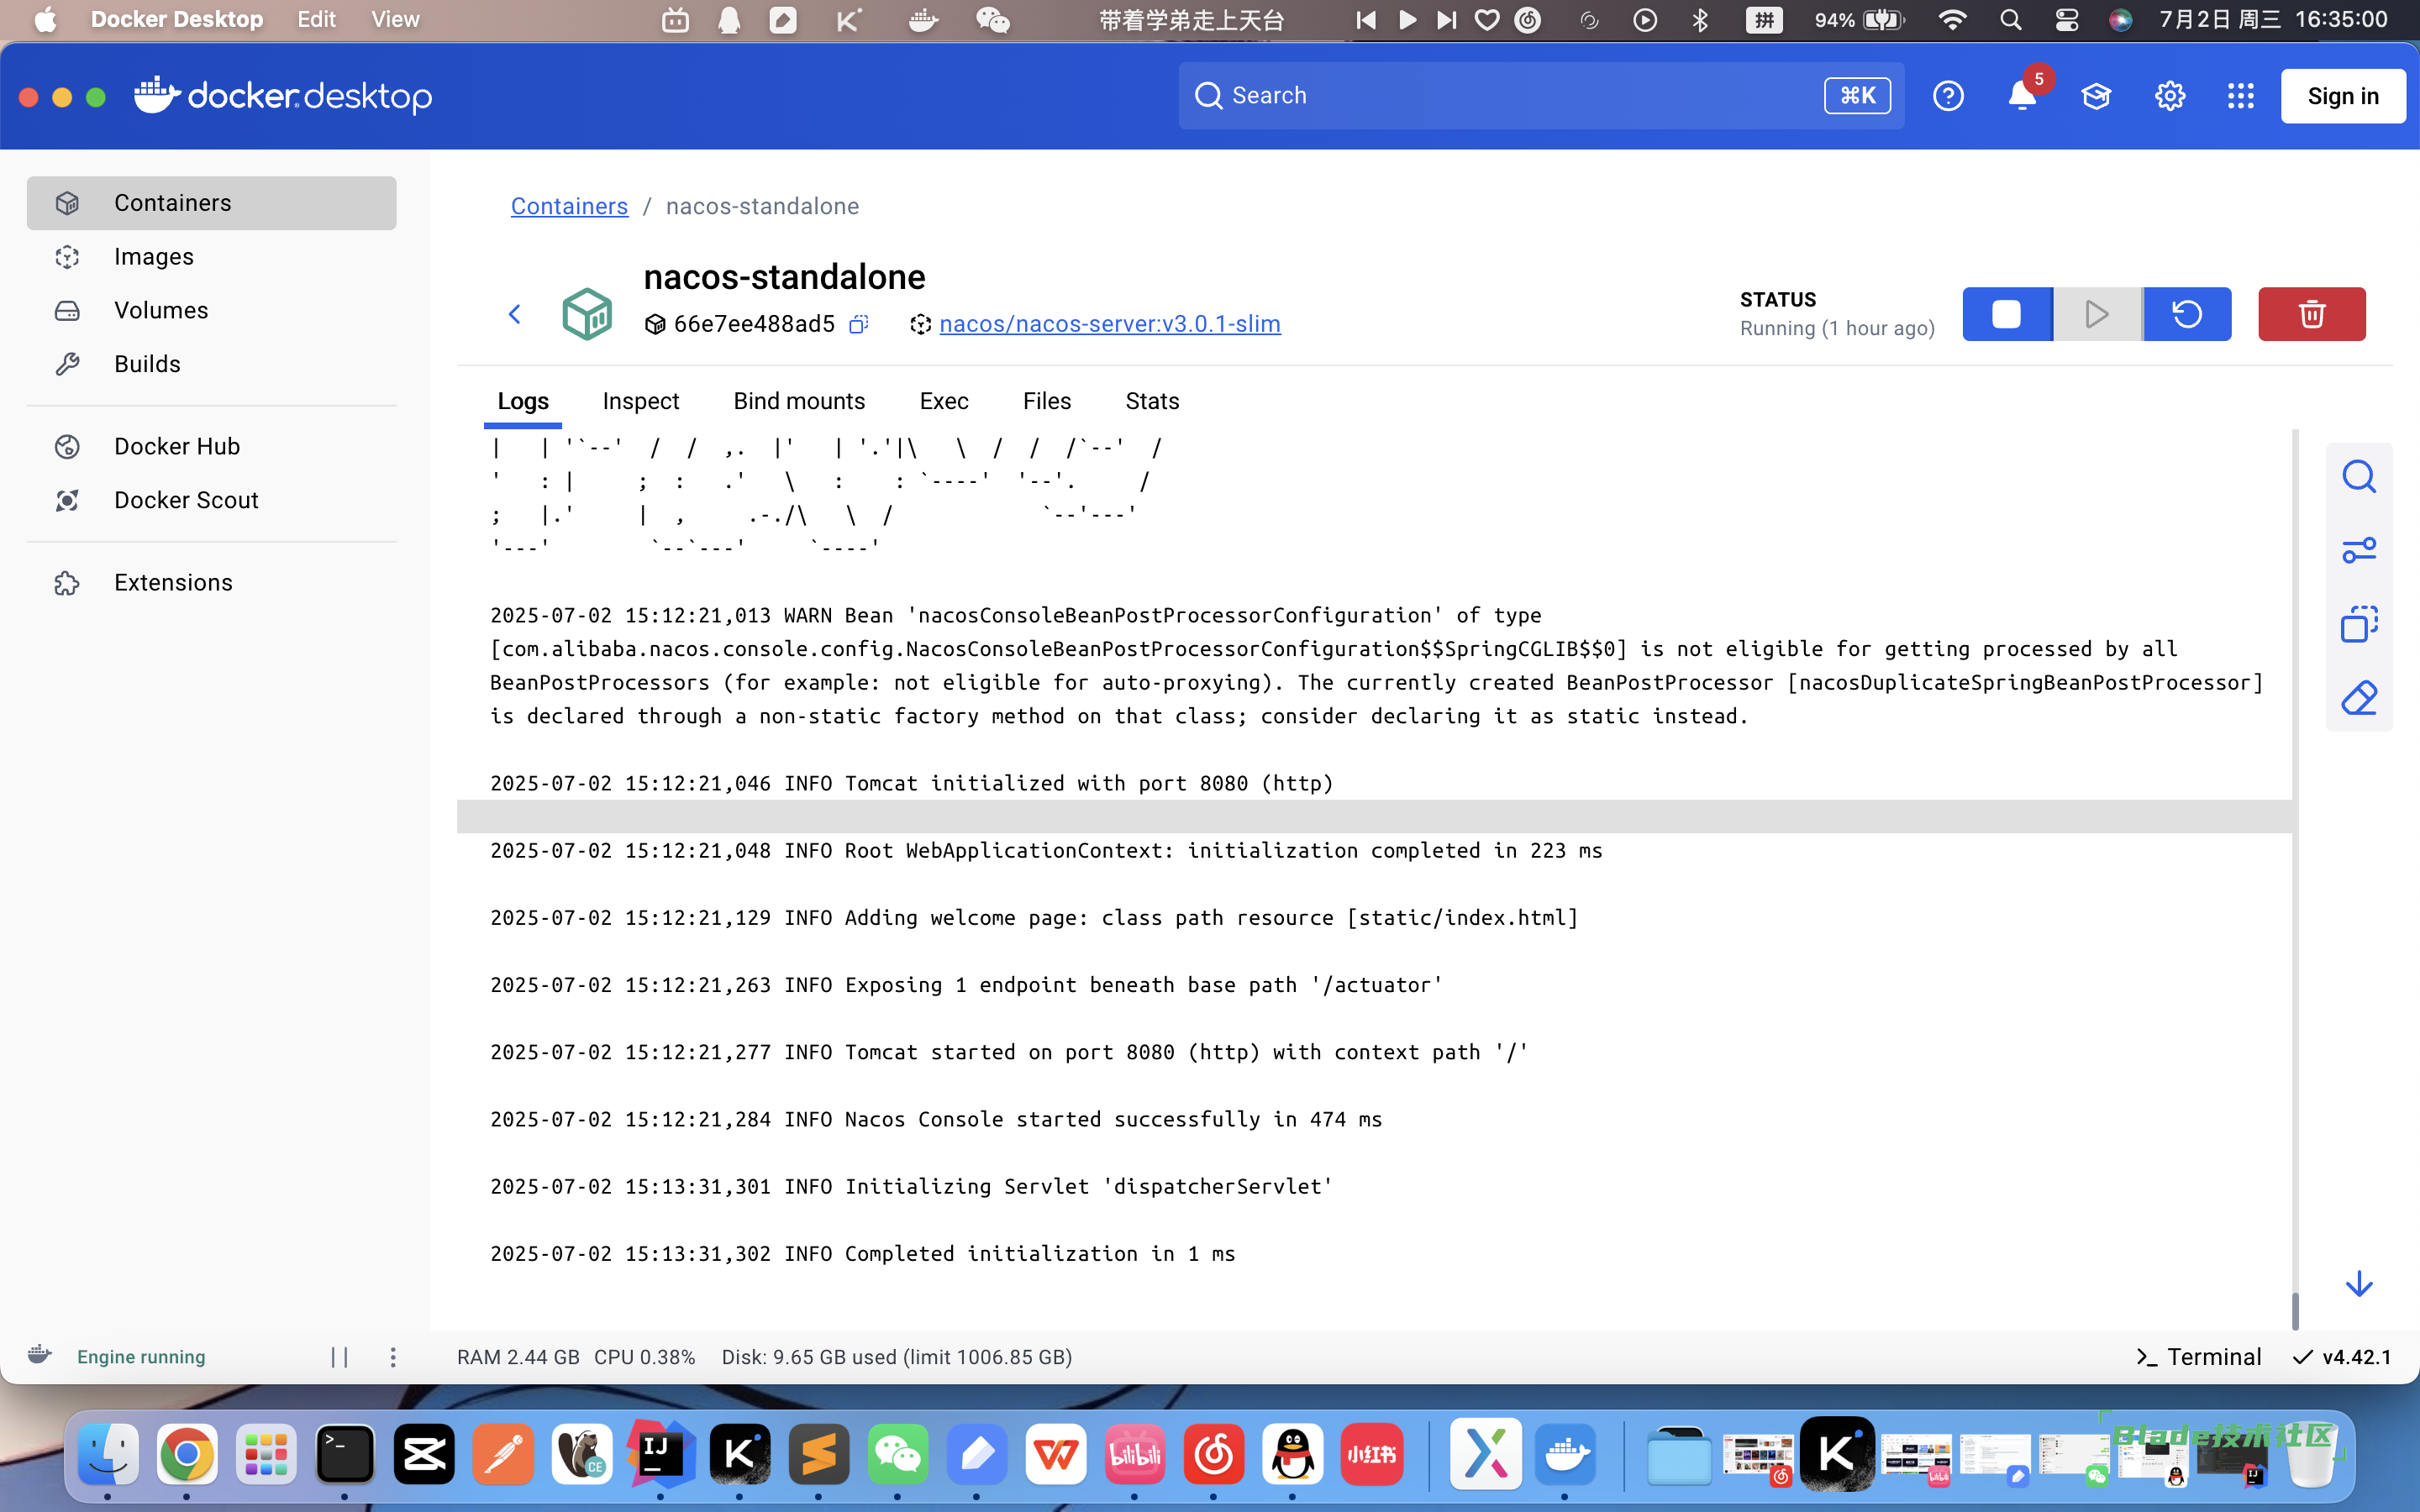
Task: Open the log display options sliders
Action: [2359, 551]
